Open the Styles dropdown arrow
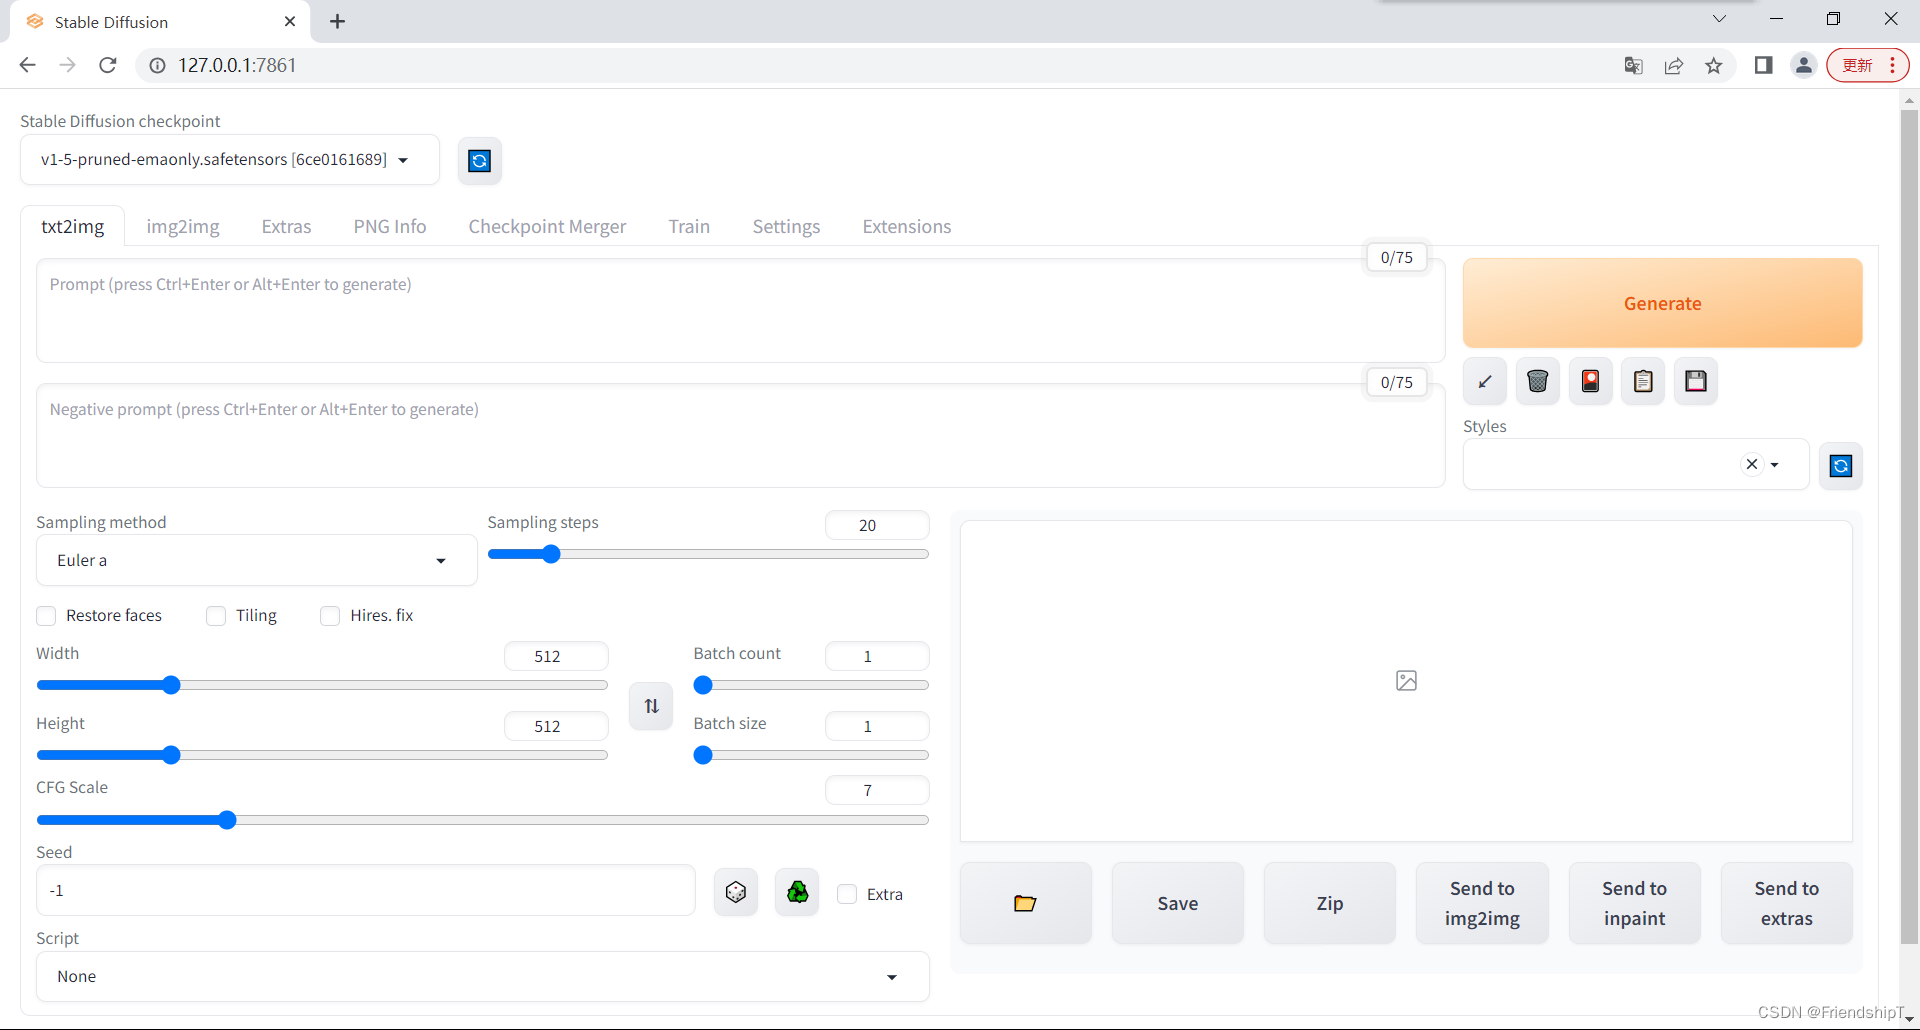This screenshot has width=1920, height=1030. pos(1775,465)
